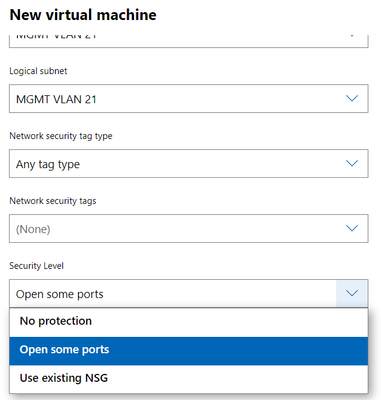
Task: Select the highlighted Open some ports option
Action: point(189,351)
